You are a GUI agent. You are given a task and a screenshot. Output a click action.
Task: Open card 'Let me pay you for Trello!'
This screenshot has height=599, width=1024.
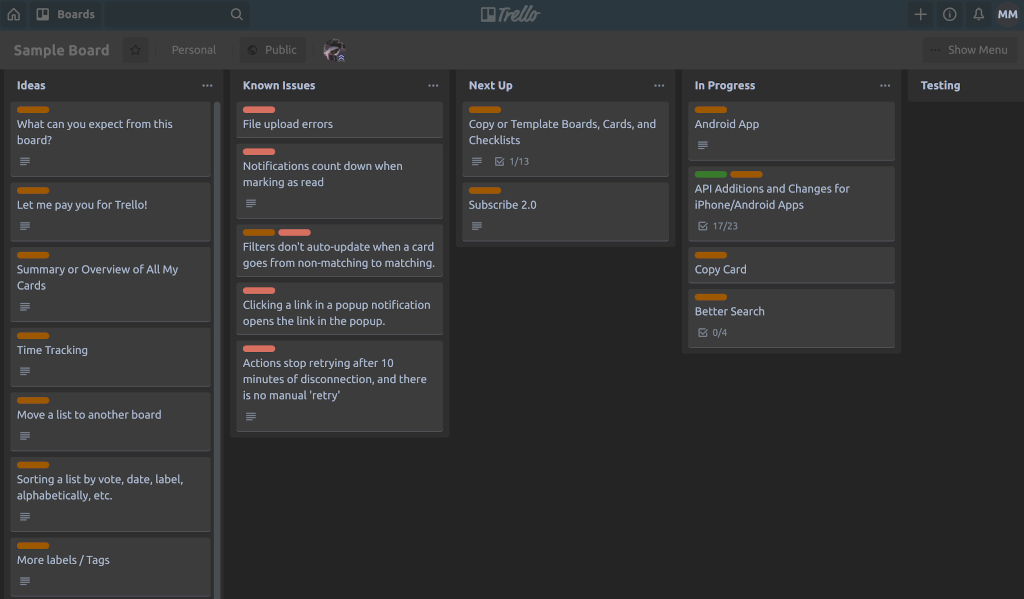pos(110,212)
